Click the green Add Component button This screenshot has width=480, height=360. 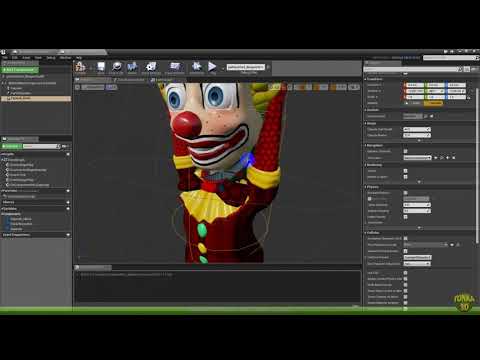coord(20,70)
